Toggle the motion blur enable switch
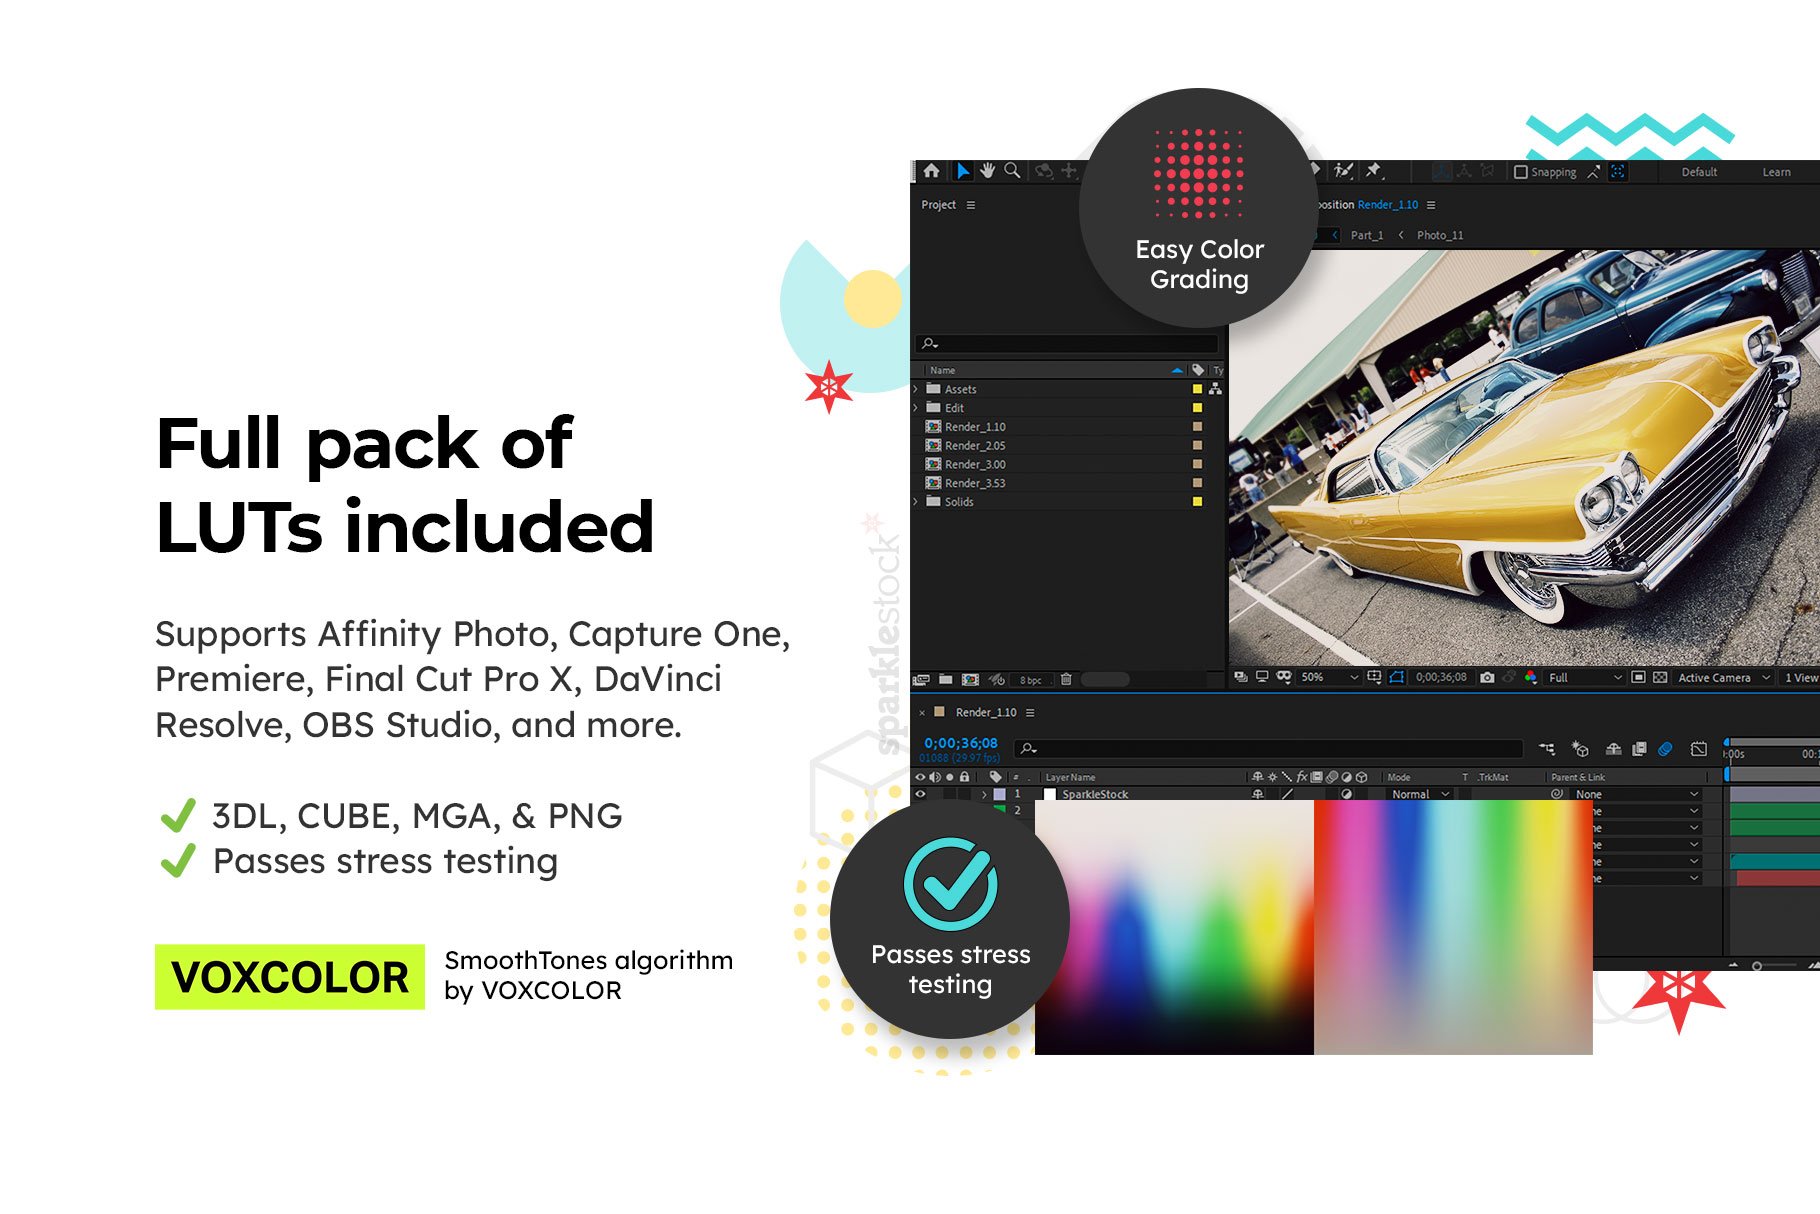Image resolution: width=1820 pixels, height=1214 pixels. coord(1665,748)
